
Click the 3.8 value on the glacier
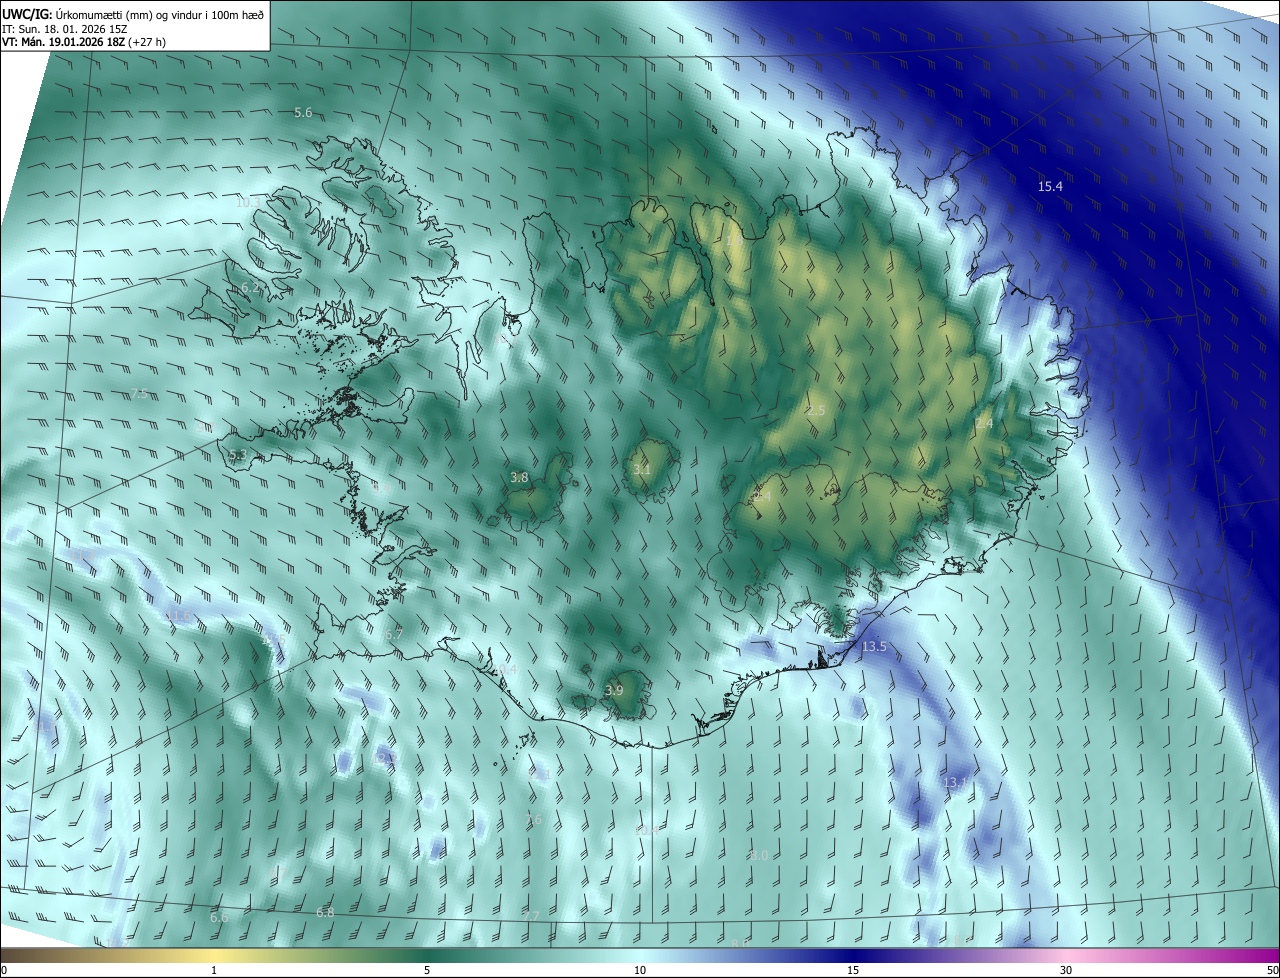coord(519,478)
